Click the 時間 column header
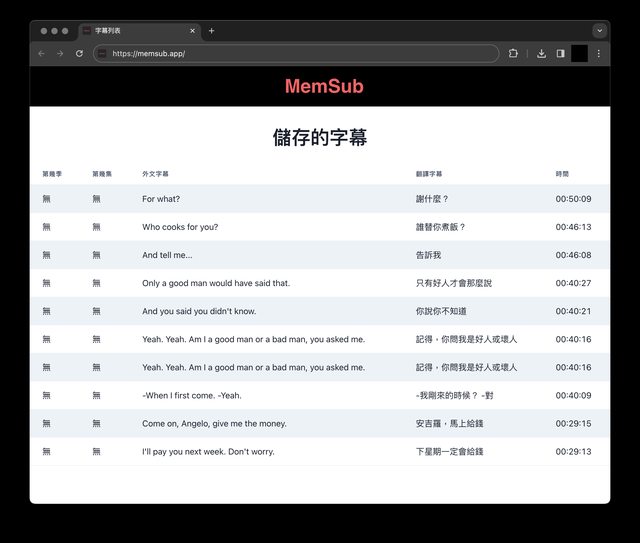 click(x=562, y=174)
